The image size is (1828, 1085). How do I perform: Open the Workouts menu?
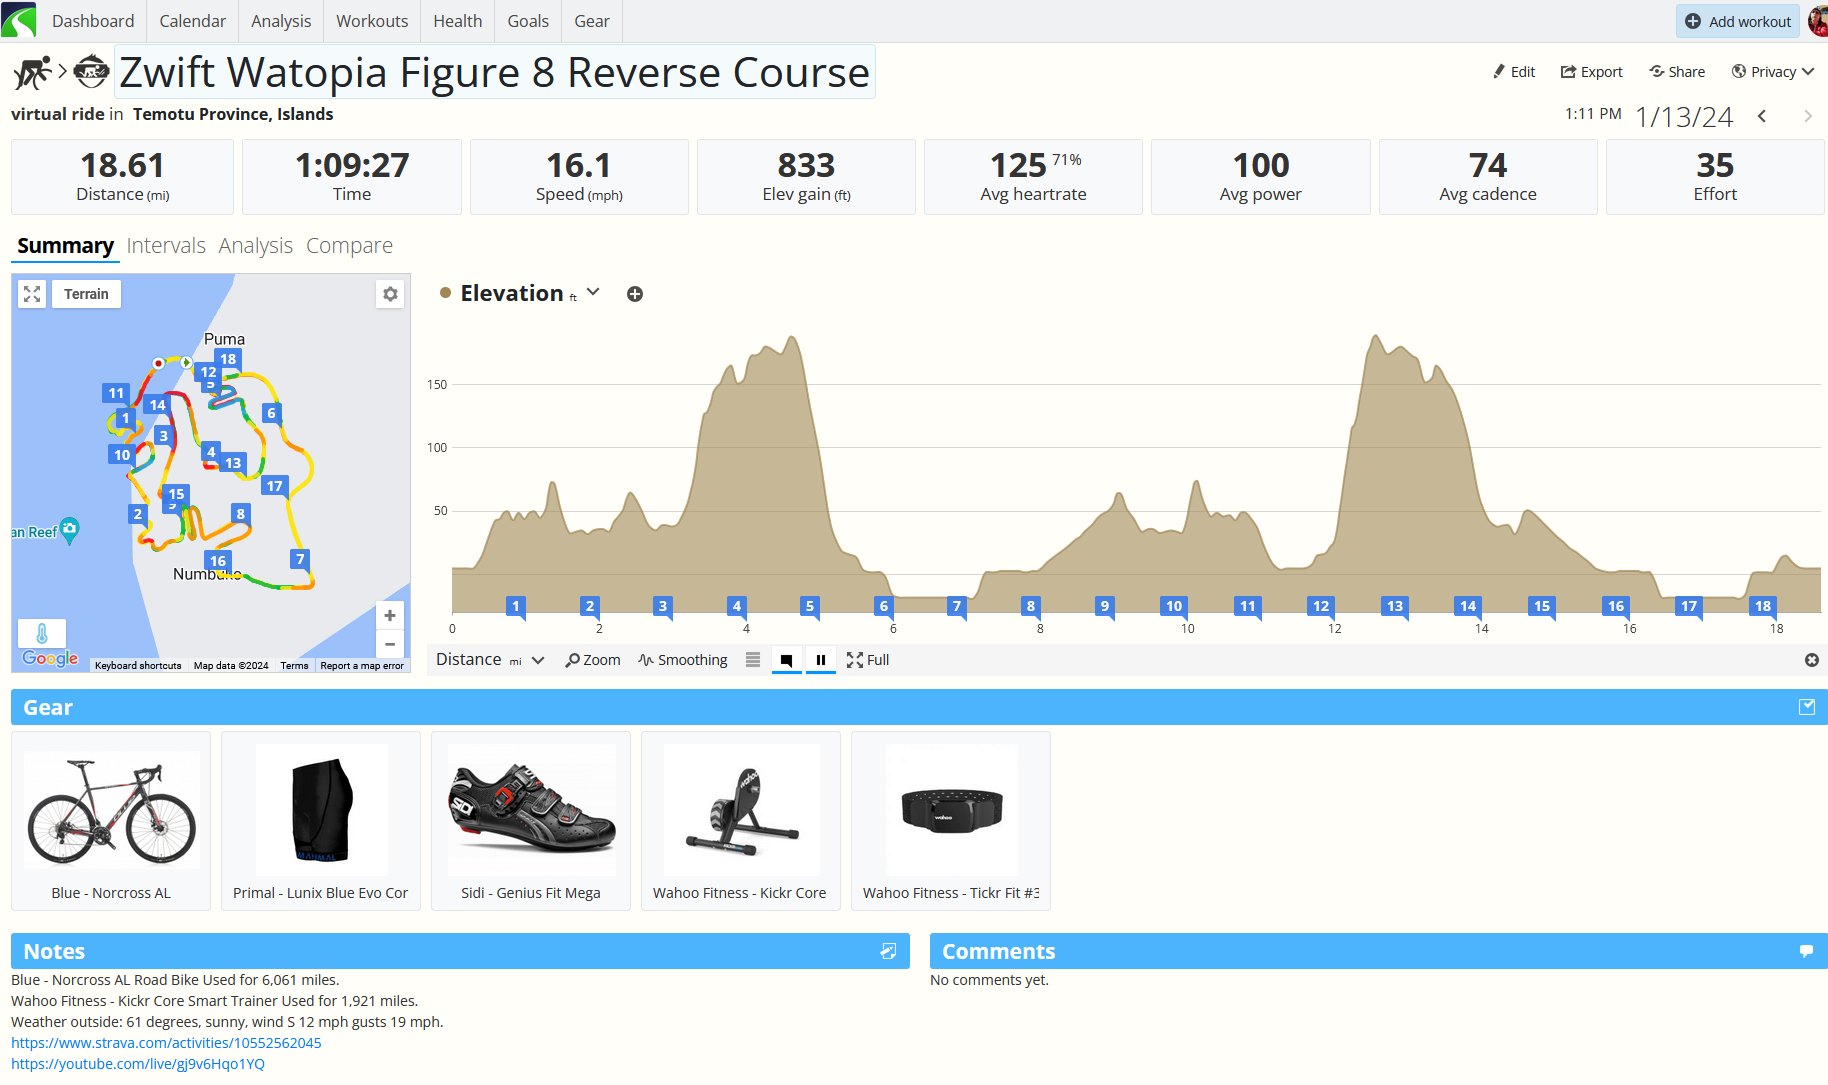click(x=372, y=21)
